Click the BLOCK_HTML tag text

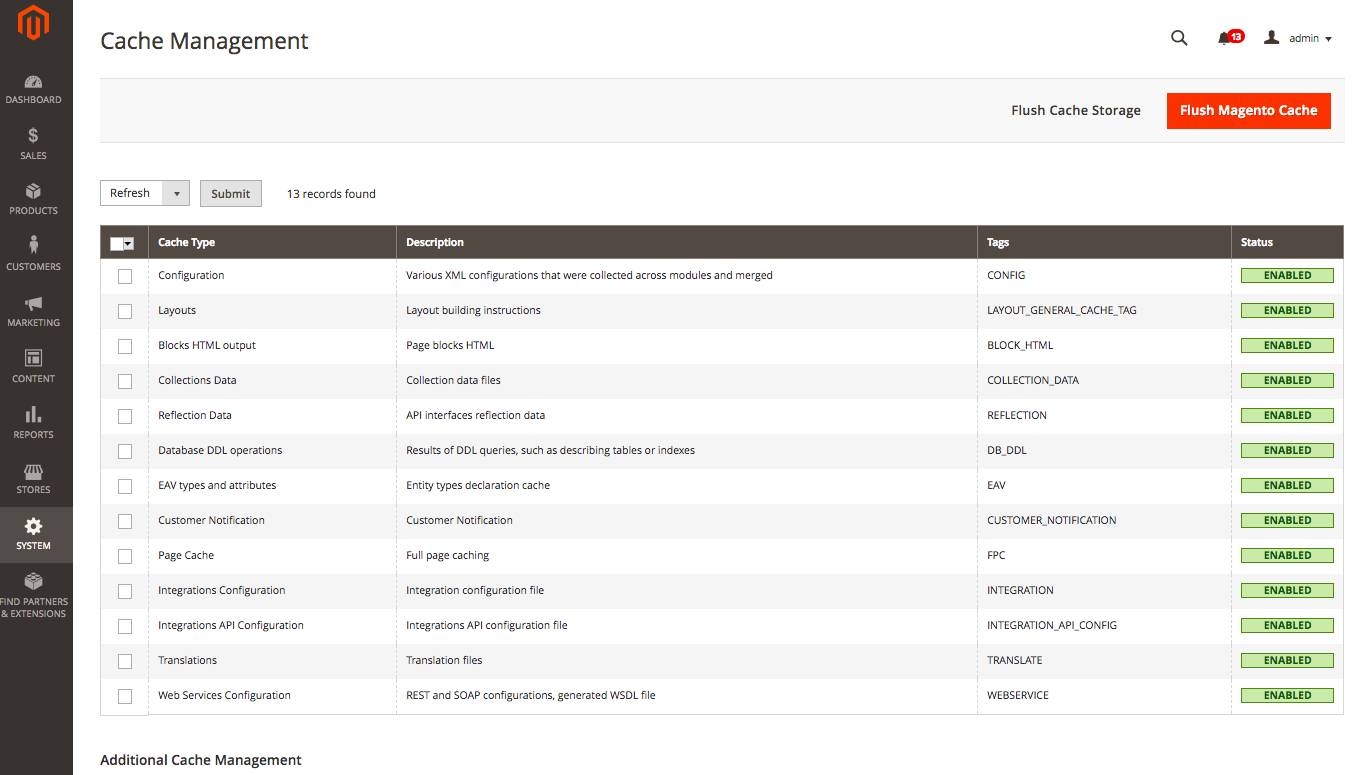pyautogui.click(x=1020, y=345)
